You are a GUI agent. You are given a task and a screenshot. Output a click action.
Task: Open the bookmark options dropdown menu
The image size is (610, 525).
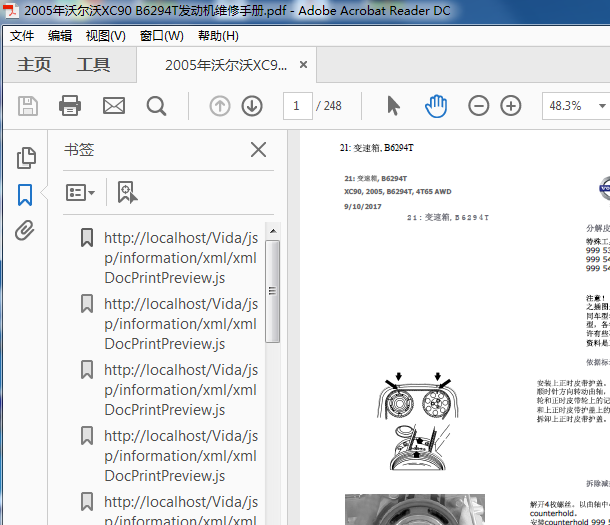coord(80,192)
